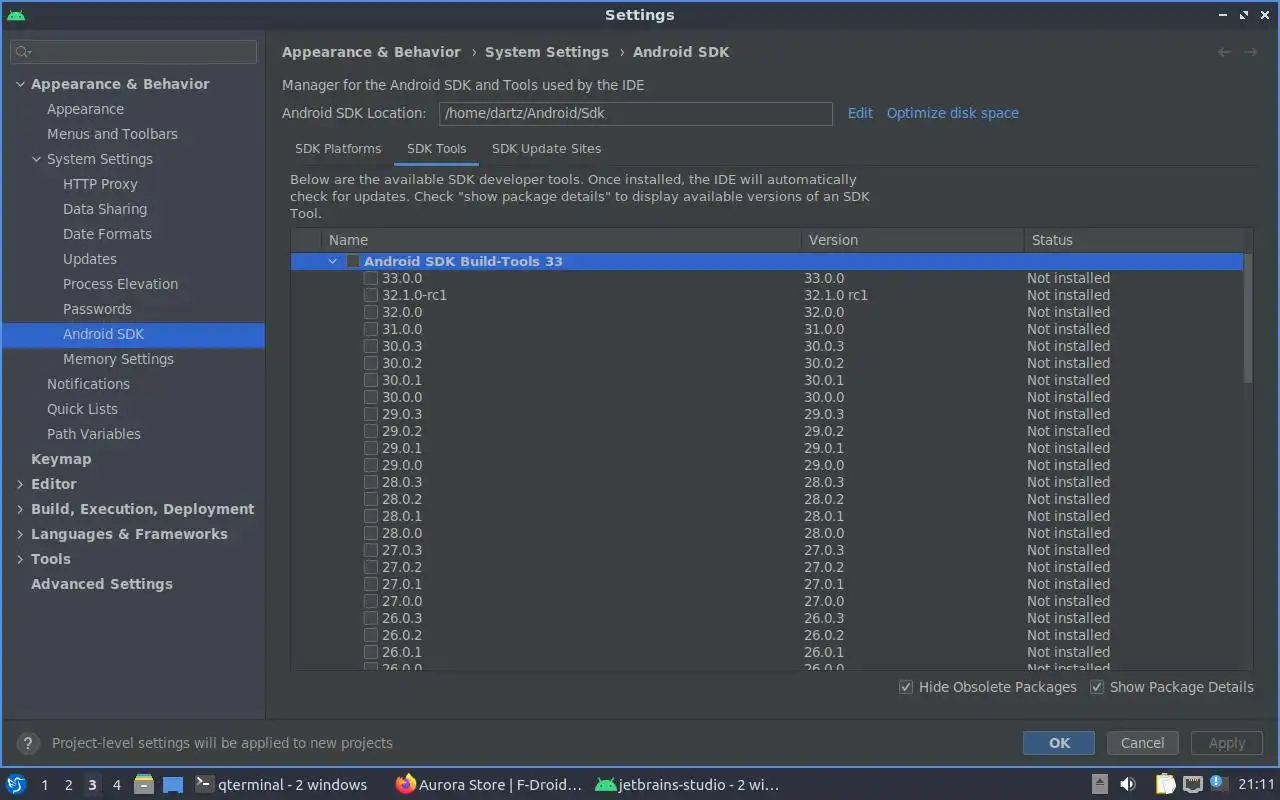The height and width of the screenshot is (800, 1280).
Task: Click the search magnifier icon in settings
Action: pos(23,52)
